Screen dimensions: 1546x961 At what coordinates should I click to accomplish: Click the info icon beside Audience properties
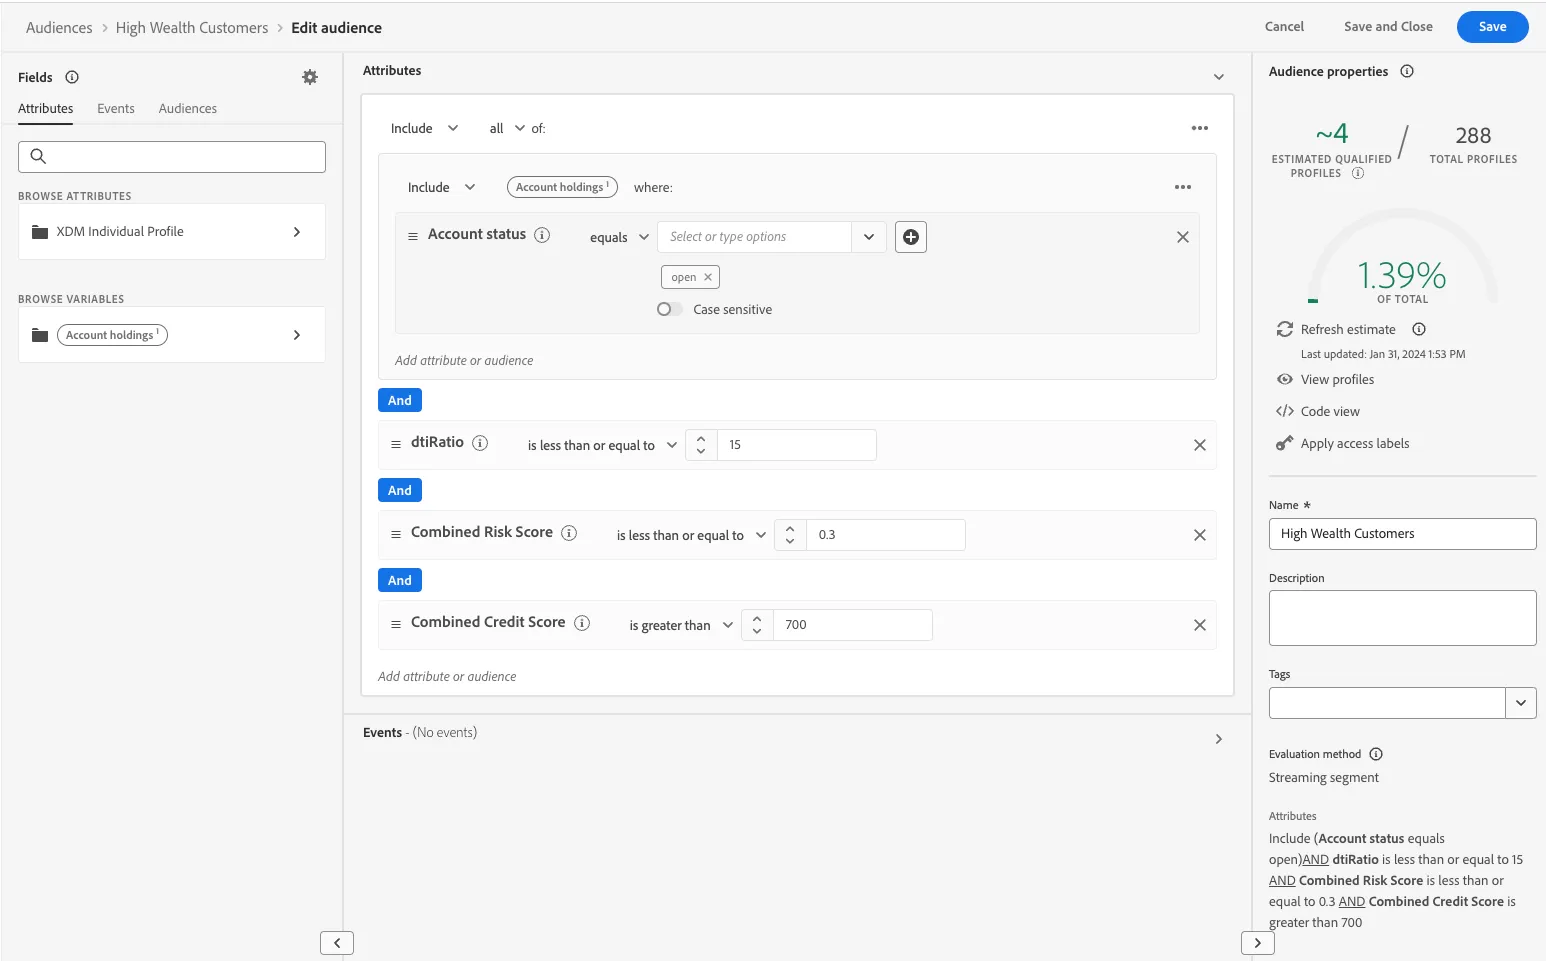point(1407,71)
